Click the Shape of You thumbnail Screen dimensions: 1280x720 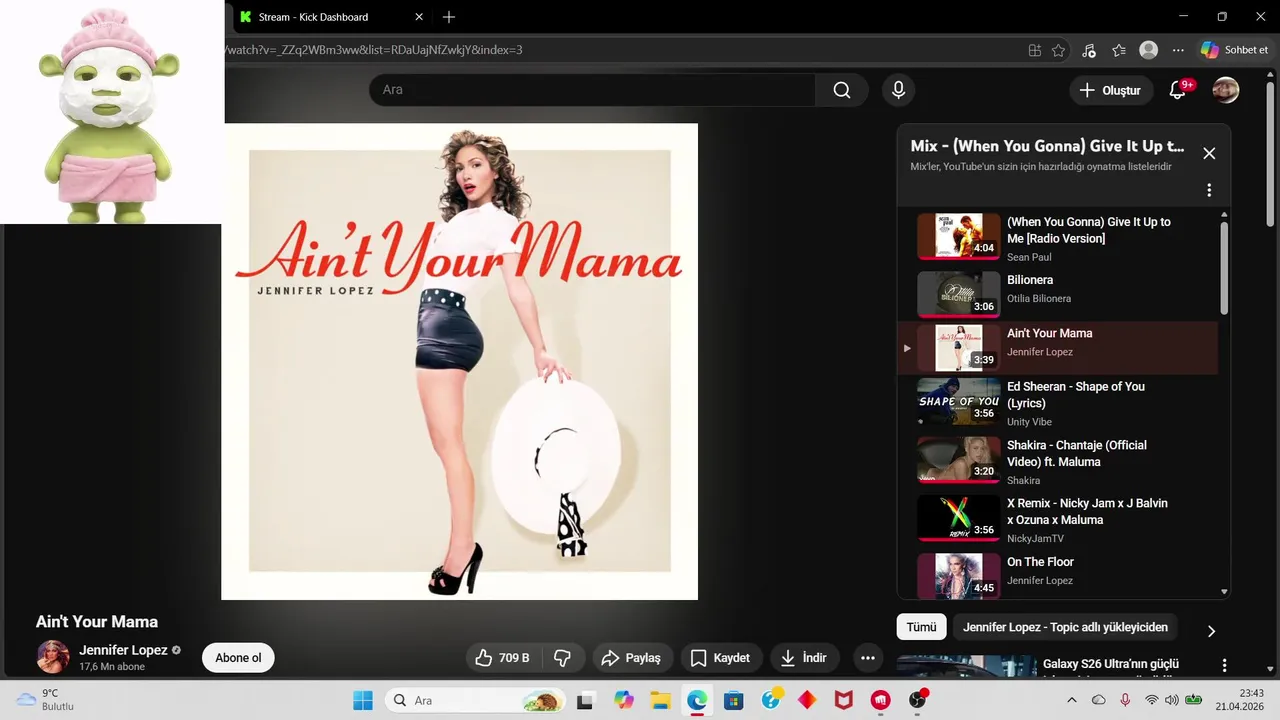pos(959,401)
